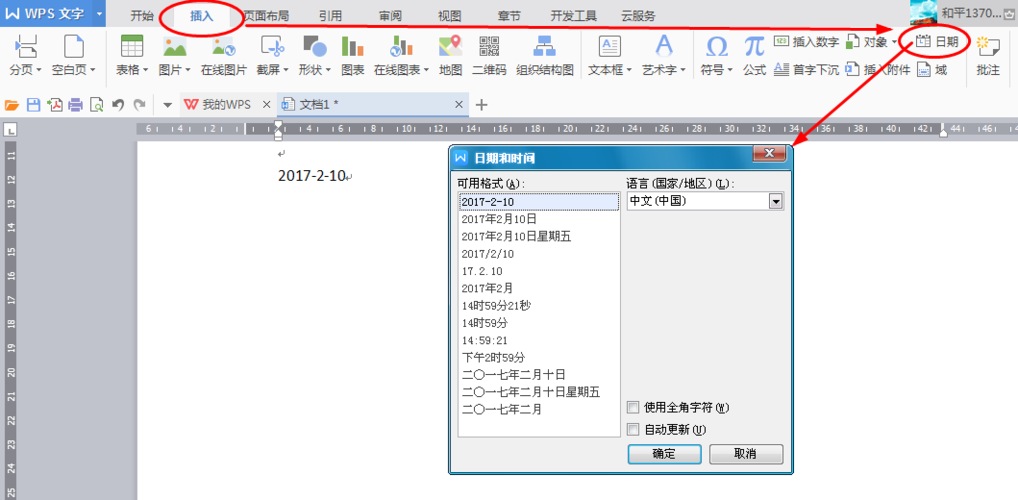Open the online charts tool
The width and height of the screenshot is (1018, 500).
click(401, 46)
